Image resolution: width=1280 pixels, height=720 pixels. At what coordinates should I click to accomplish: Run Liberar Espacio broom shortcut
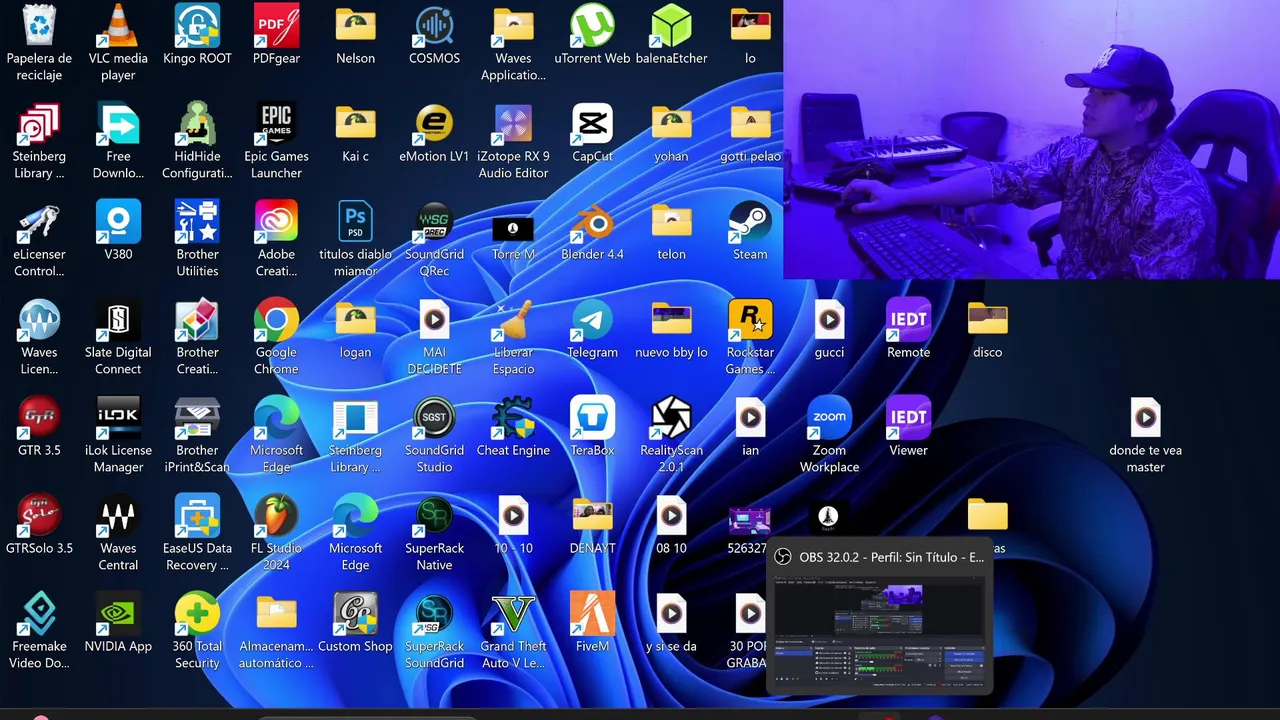click(x=513, y=321)
